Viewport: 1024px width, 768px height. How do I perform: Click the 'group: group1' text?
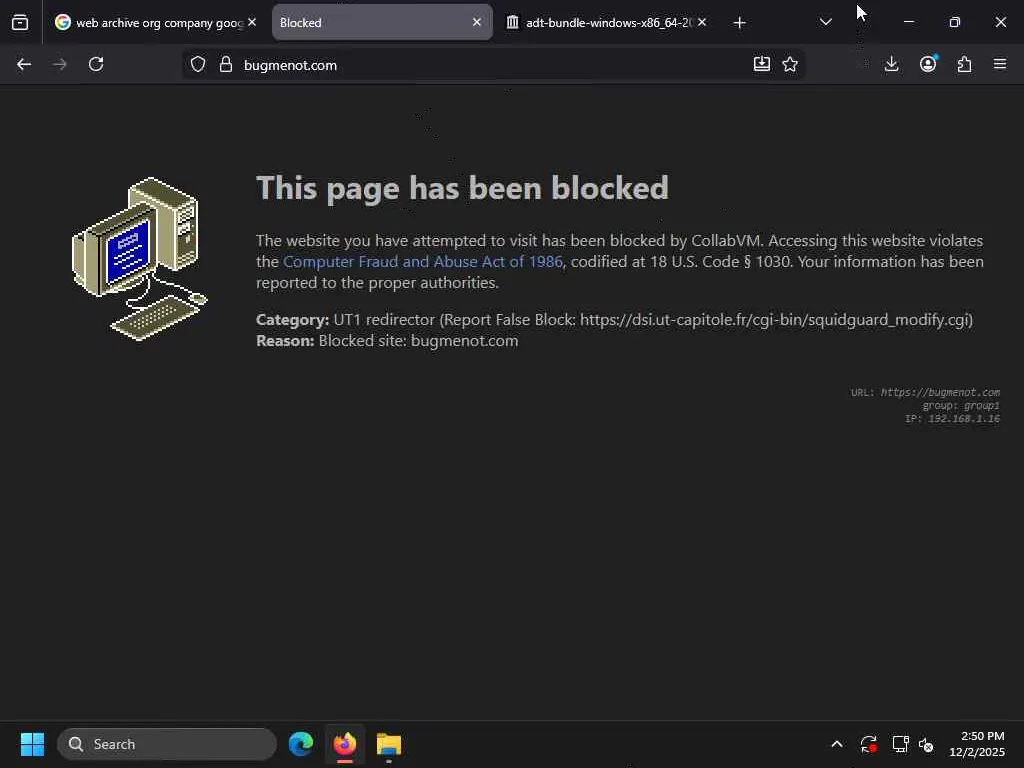pyautogui.click(x=961, y=406)
